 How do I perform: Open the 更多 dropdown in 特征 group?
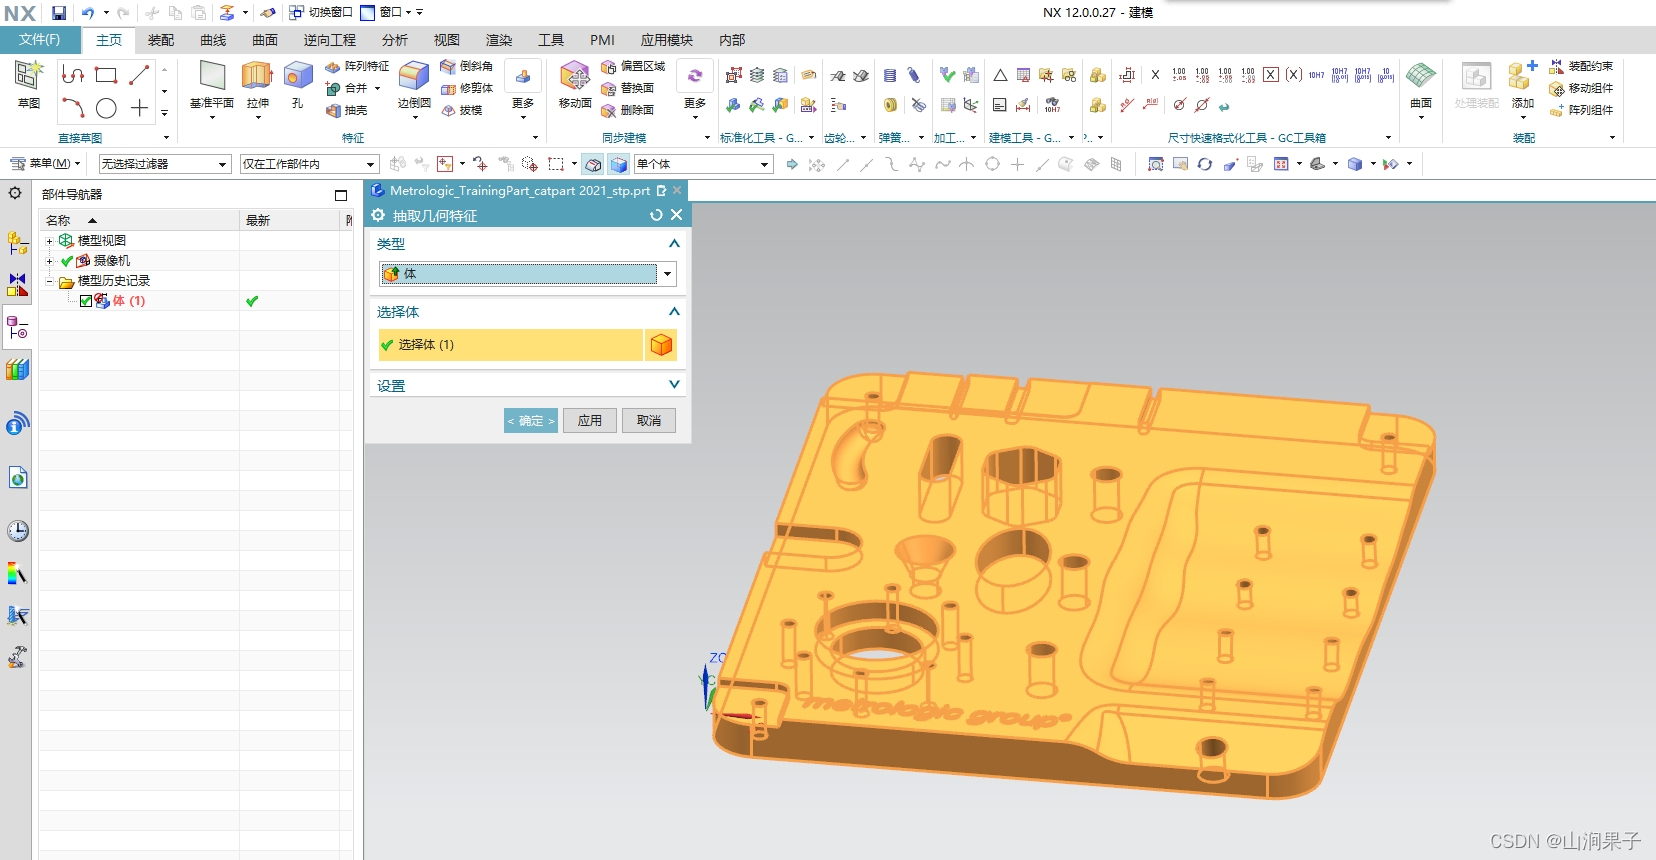523,89
